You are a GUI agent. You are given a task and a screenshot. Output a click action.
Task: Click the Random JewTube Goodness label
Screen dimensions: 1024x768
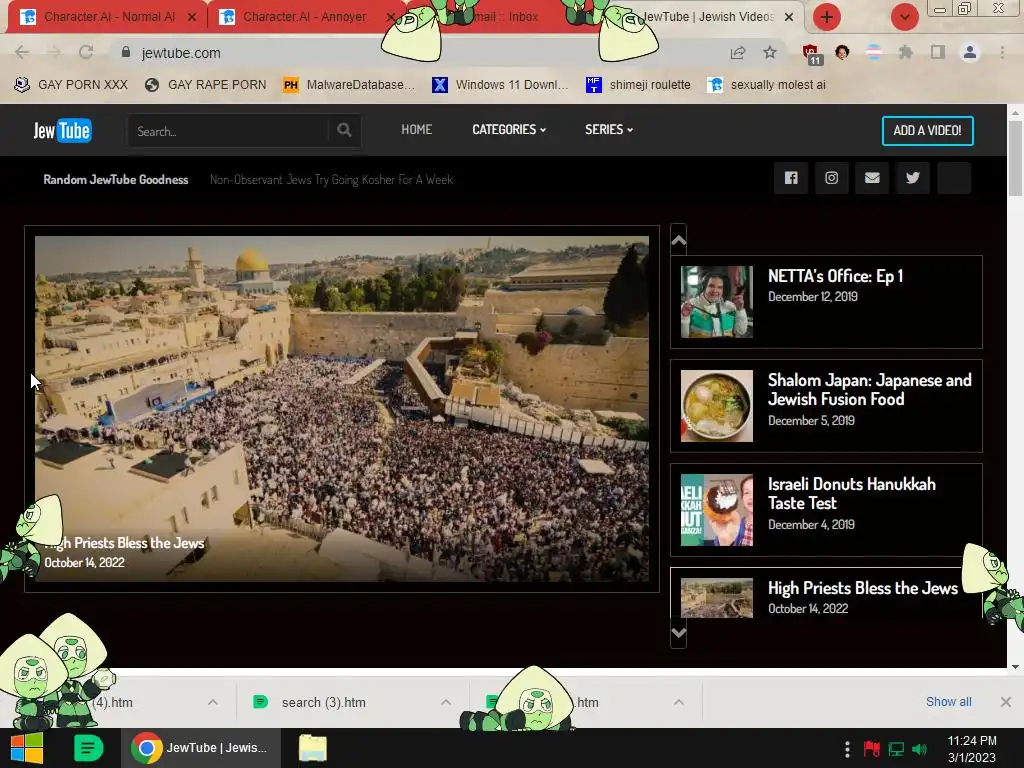point(116,180)
